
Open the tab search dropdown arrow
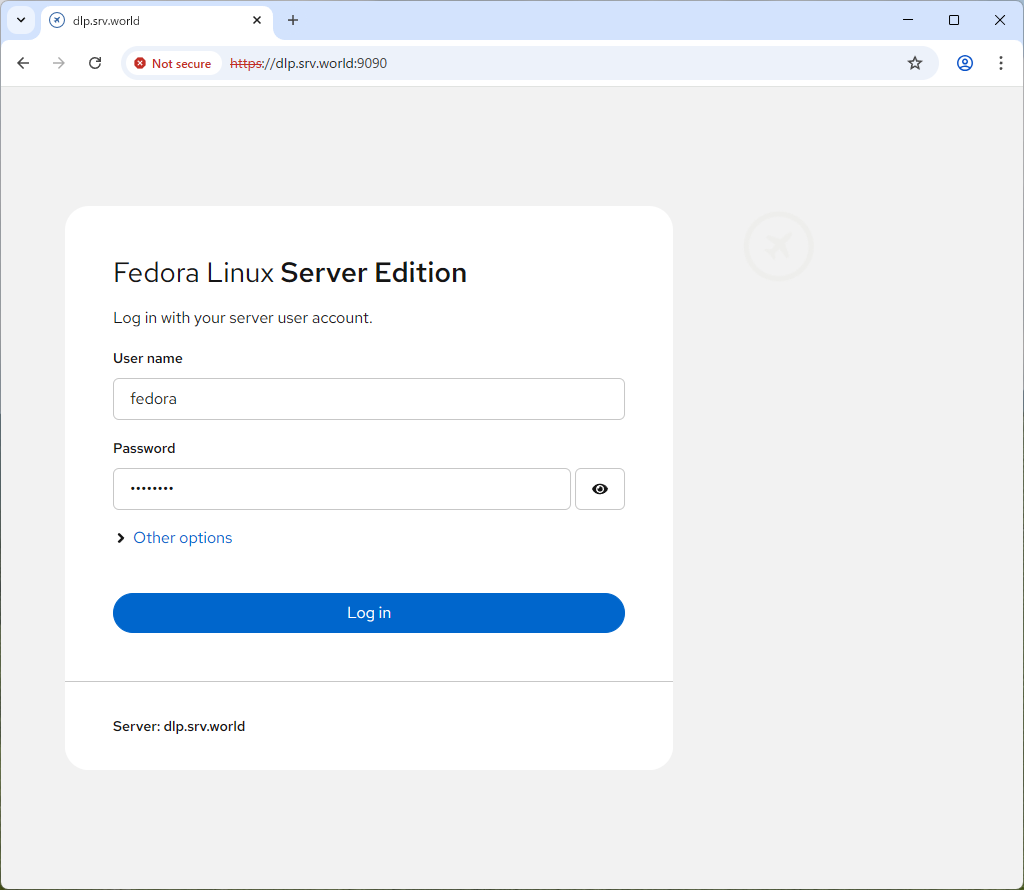(21, 20)
